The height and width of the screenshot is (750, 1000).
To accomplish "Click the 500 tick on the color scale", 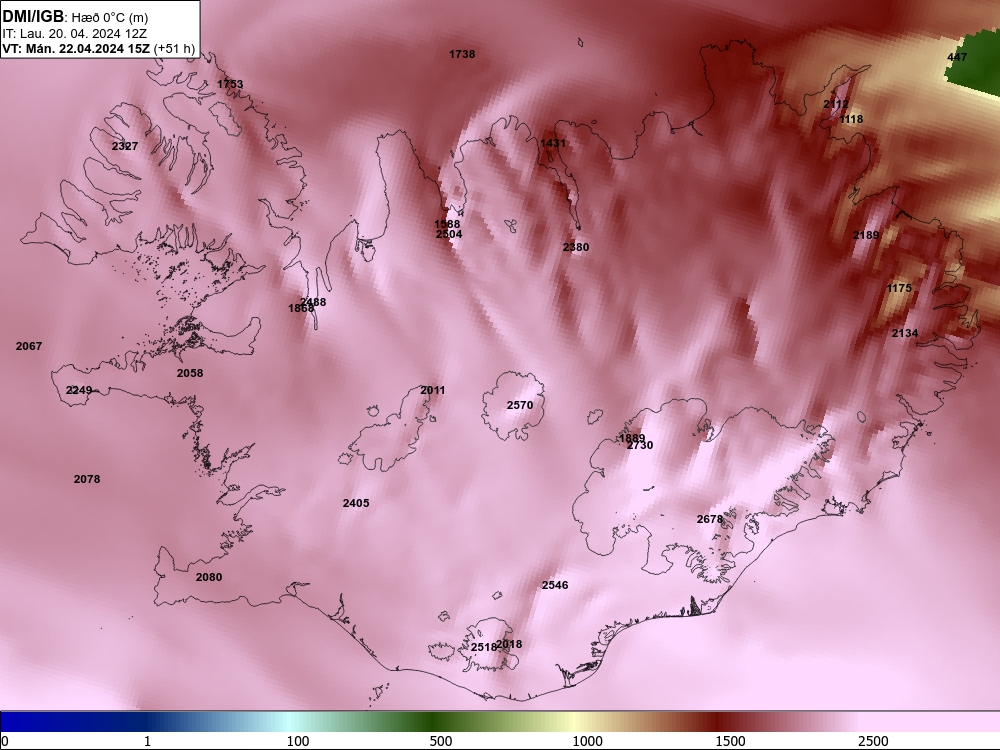I will 441,741.
